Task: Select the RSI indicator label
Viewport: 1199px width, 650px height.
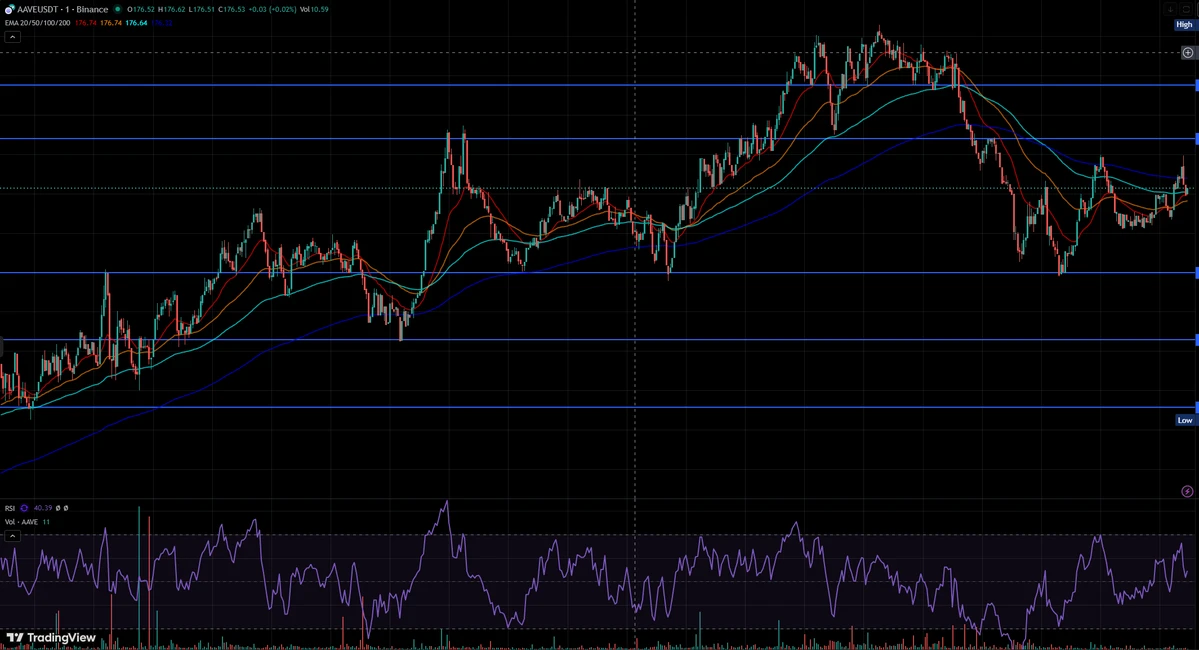Action: click(x=10, y=508)
